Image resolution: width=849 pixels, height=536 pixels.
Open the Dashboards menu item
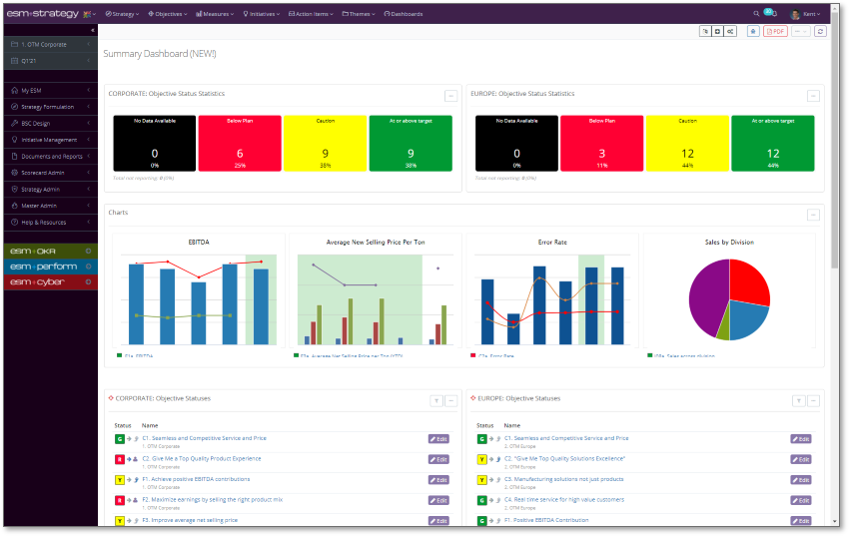(402, 14)
